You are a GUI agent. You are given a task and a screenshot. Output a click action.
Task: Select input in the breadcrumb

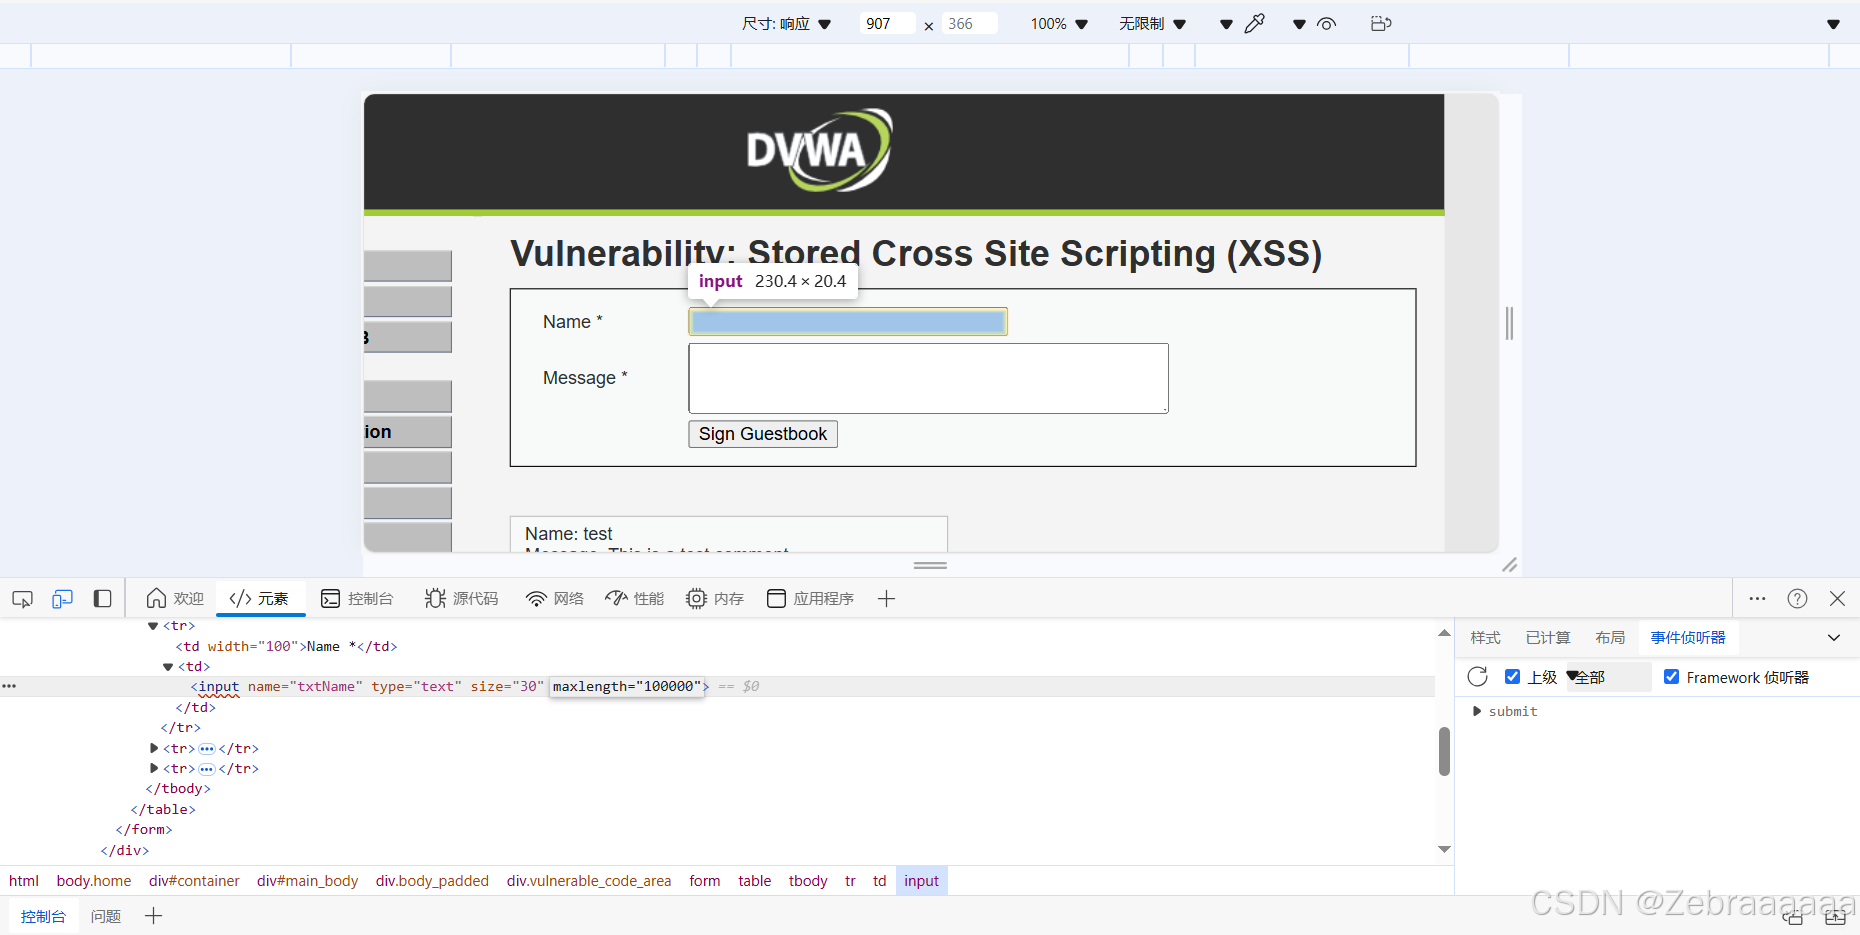click(921, 881)
